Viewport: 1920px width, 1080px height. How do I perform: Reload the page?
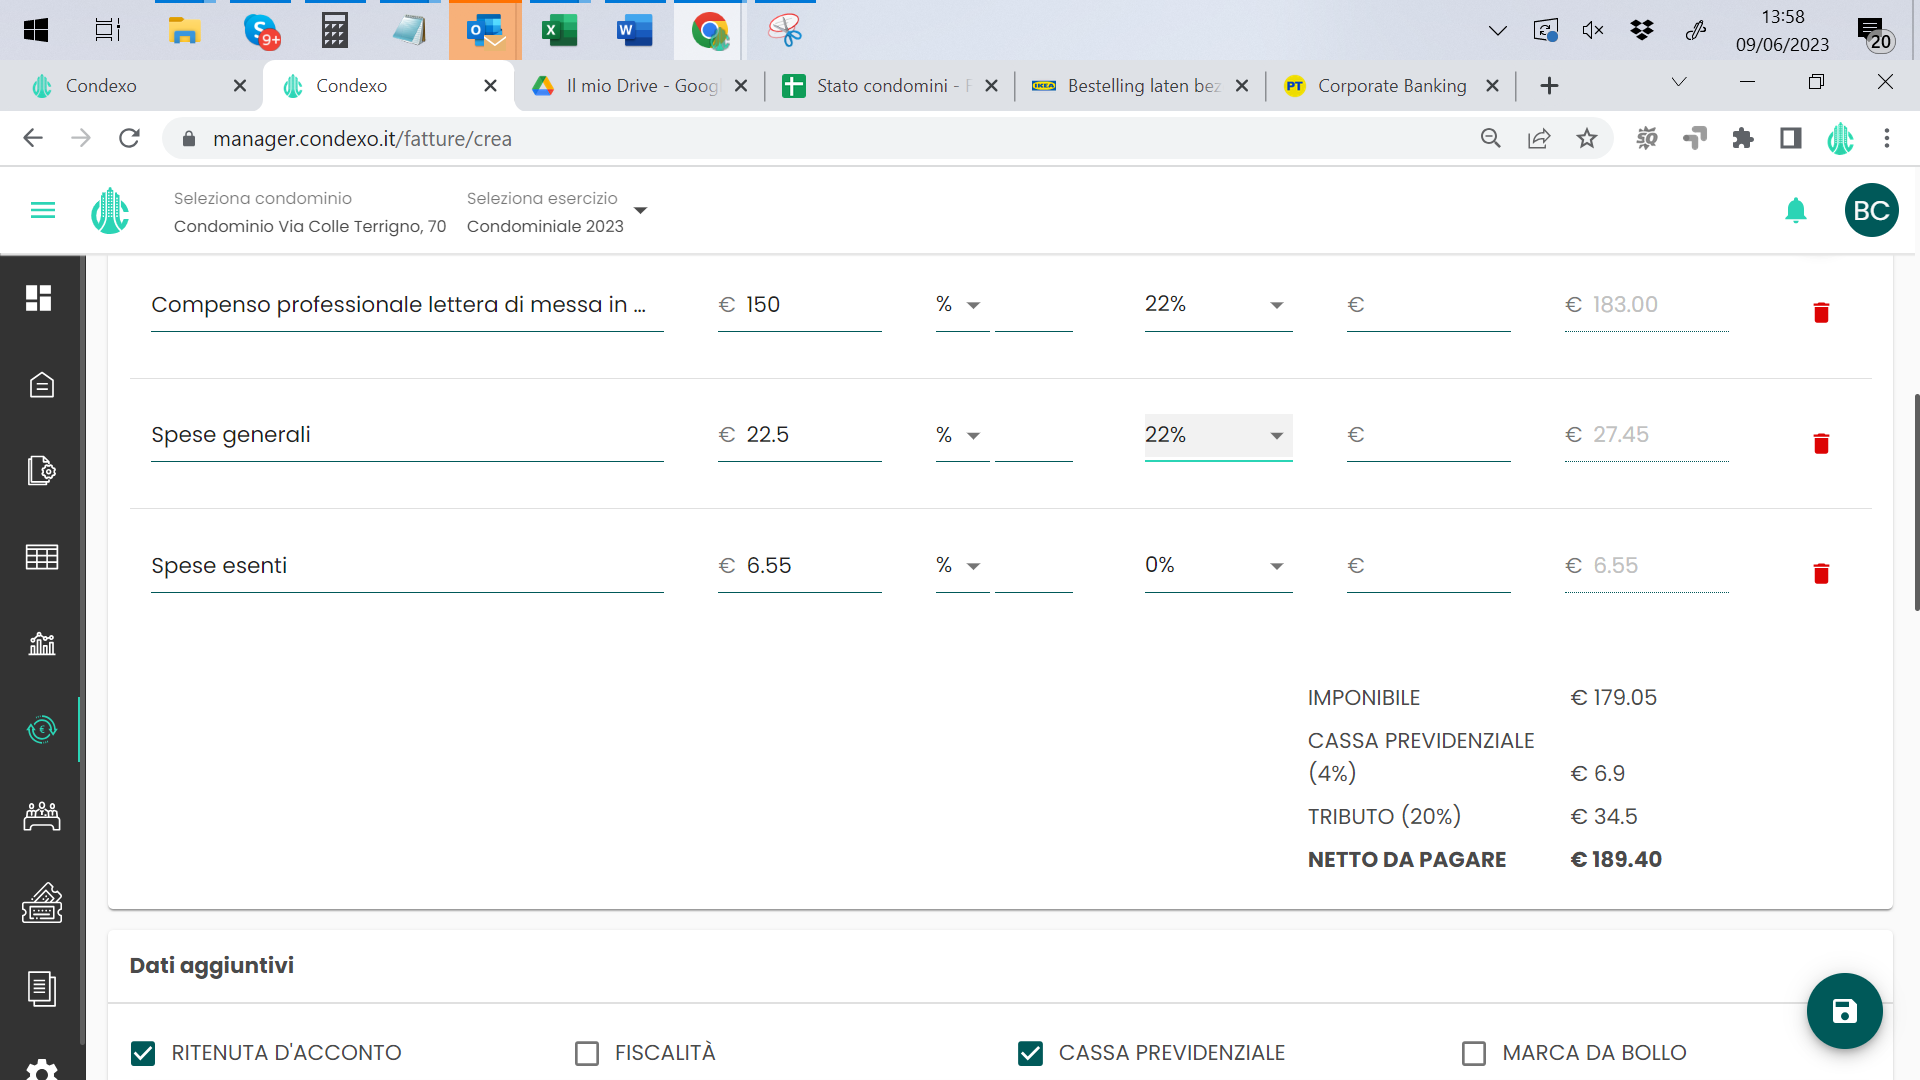click(x=129, y=138)
